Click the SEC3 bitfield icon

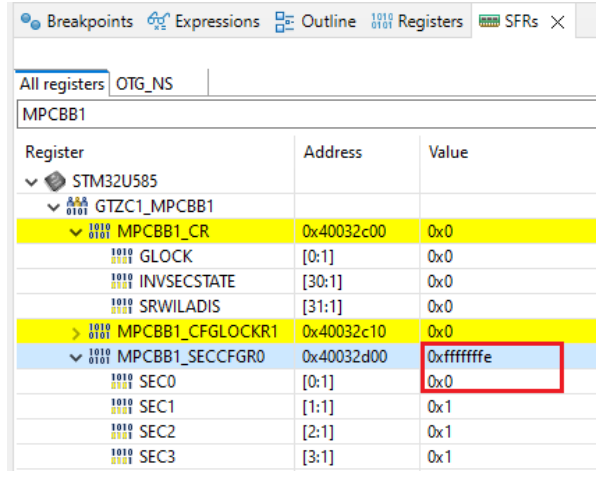[x=122, y=456]
